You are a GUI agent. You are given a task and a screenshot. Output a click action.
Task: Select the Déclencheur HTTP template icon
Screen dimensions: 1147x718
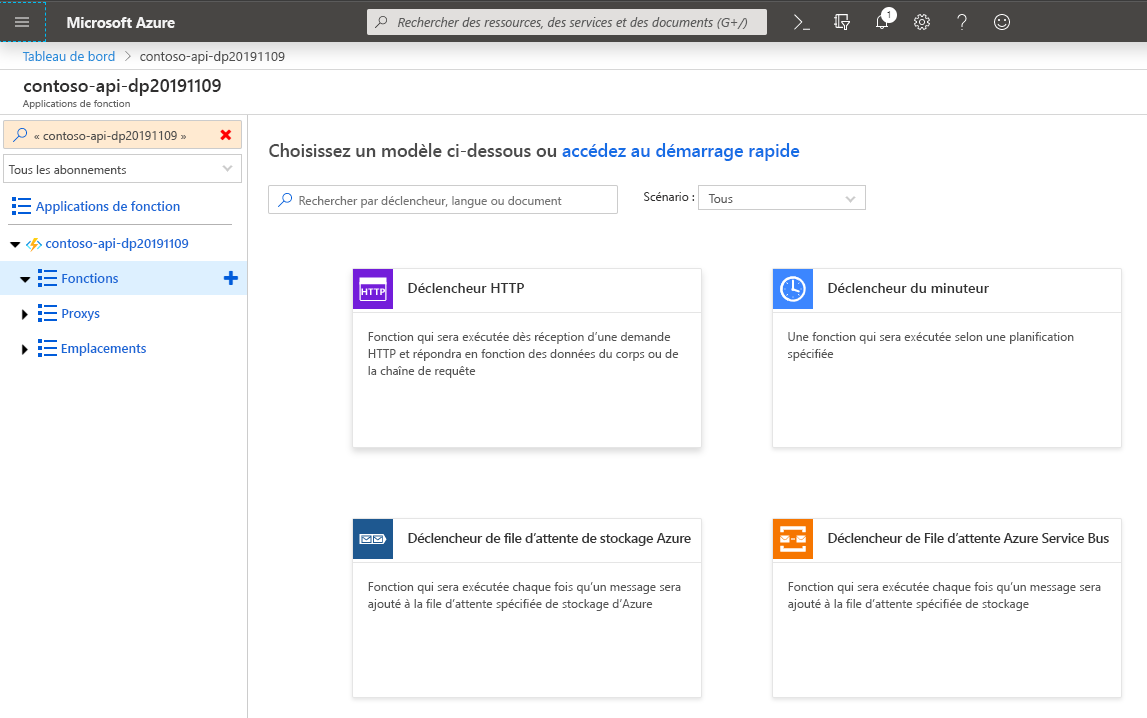pyautogui.click(x=373, y=288)
